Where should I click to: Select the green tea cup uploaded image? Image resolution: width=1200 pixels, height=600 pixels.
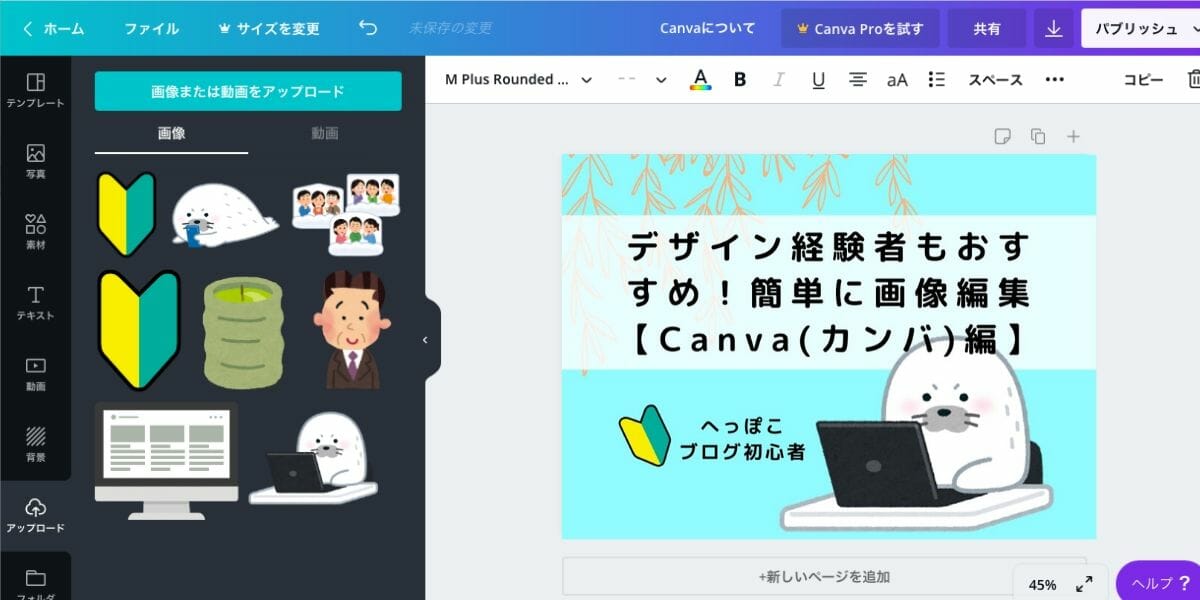pos(243,332)
